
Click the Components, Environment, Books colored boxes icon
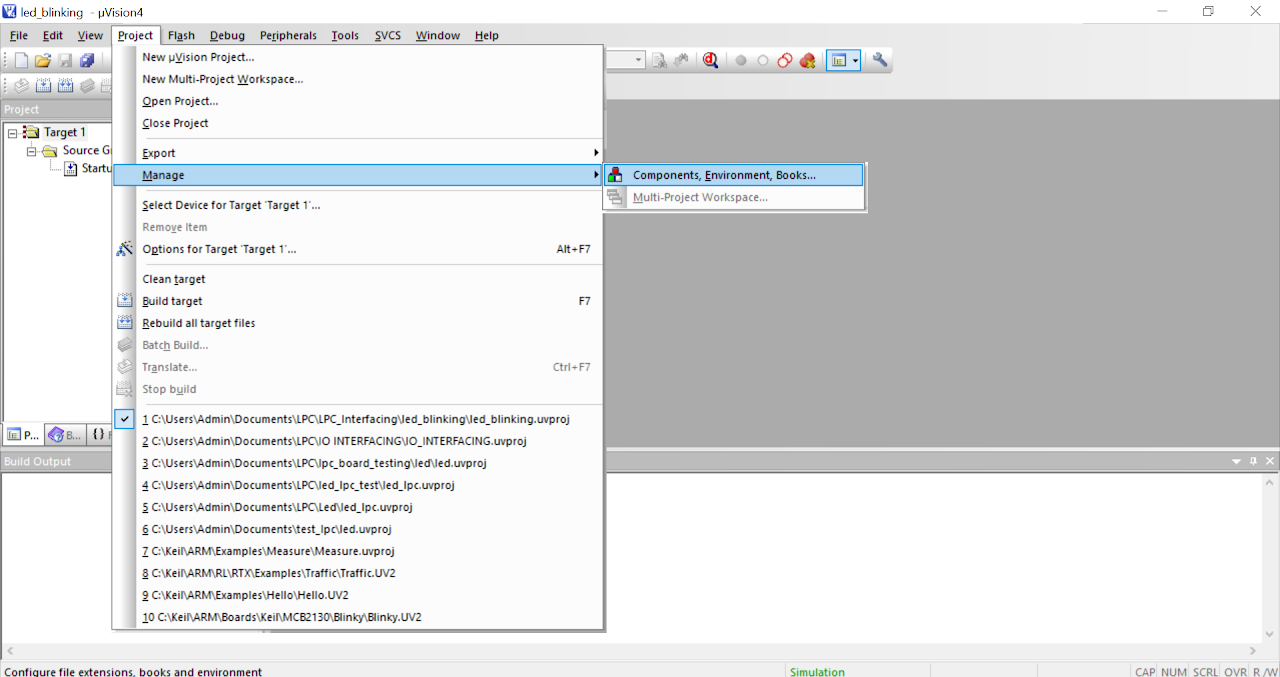tap(615, 175)
